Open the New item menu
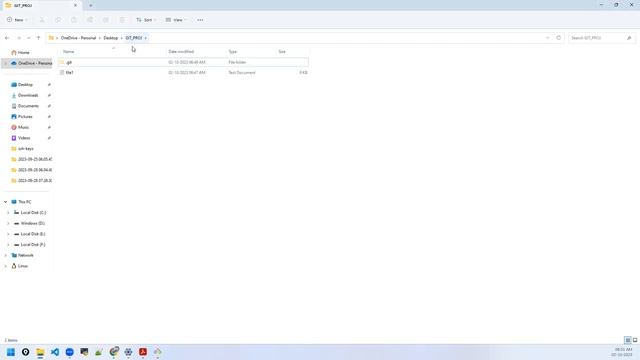Image resolution: width=640 pixels, height=360 pixels. 17,20
